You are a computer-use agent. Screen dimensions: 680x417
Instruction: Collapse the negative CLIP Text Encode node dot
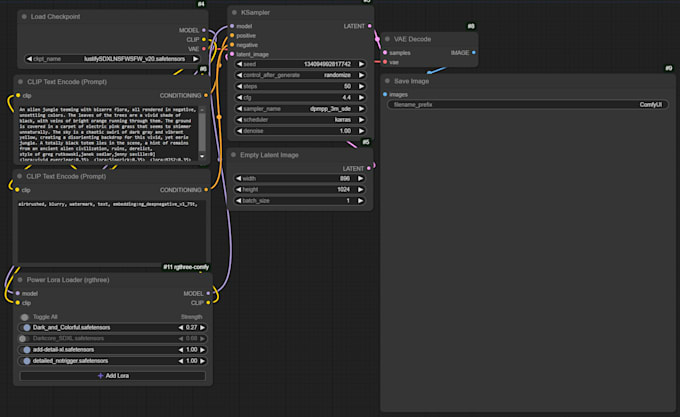pos(20,176)
